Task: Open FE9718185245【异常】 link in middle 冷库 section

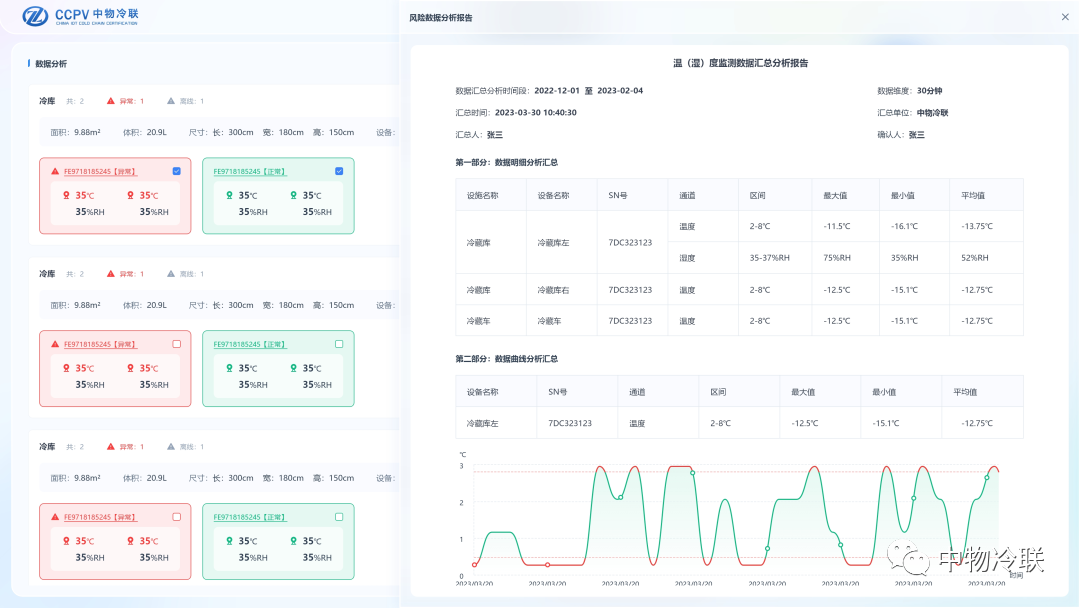Action: point(100,344)
